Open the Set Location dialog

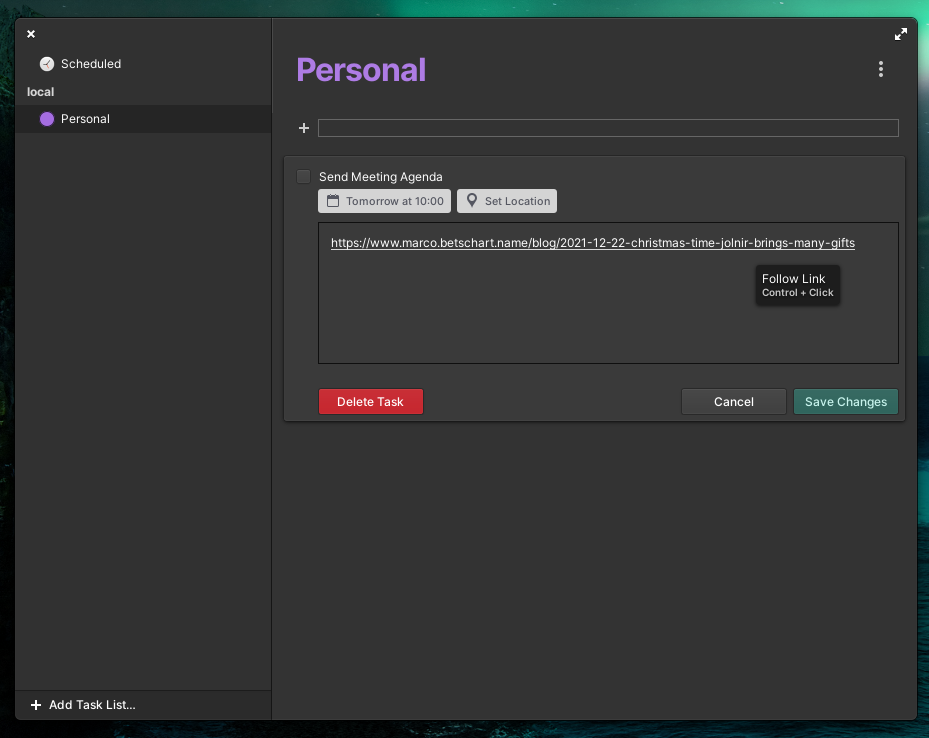coord(507,200)
